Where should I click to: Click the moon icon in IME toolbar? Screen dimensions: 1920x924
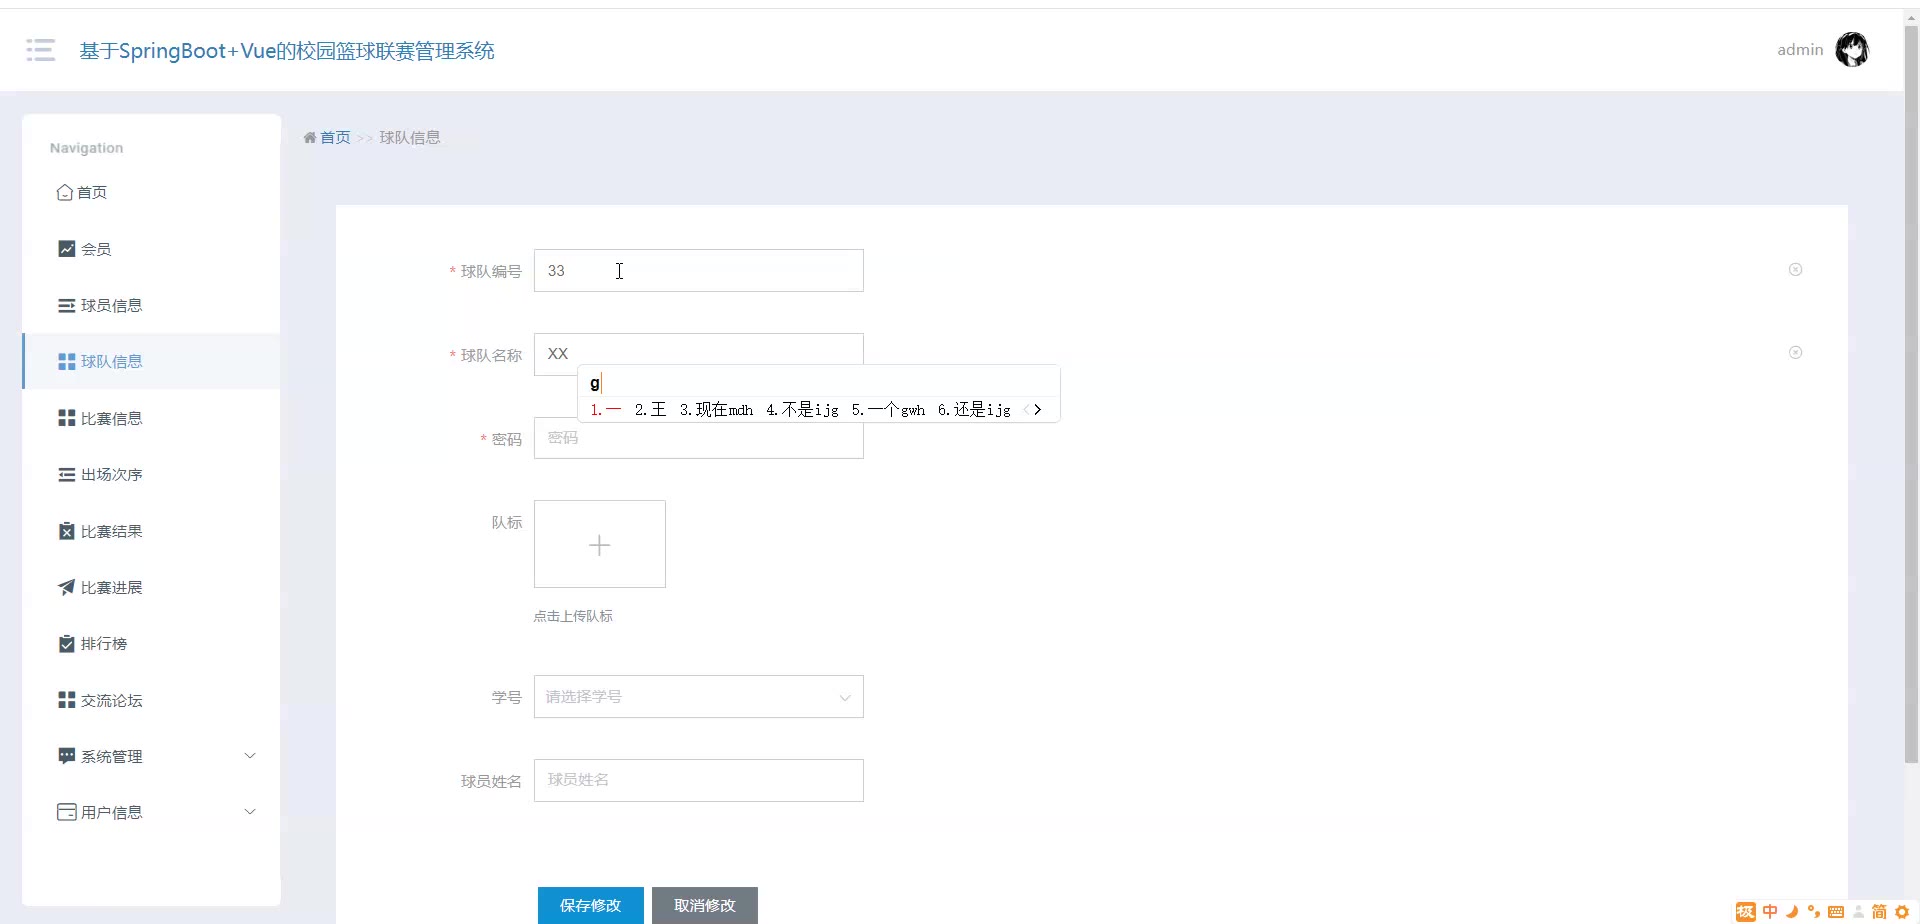click(x=1792, y=911)
